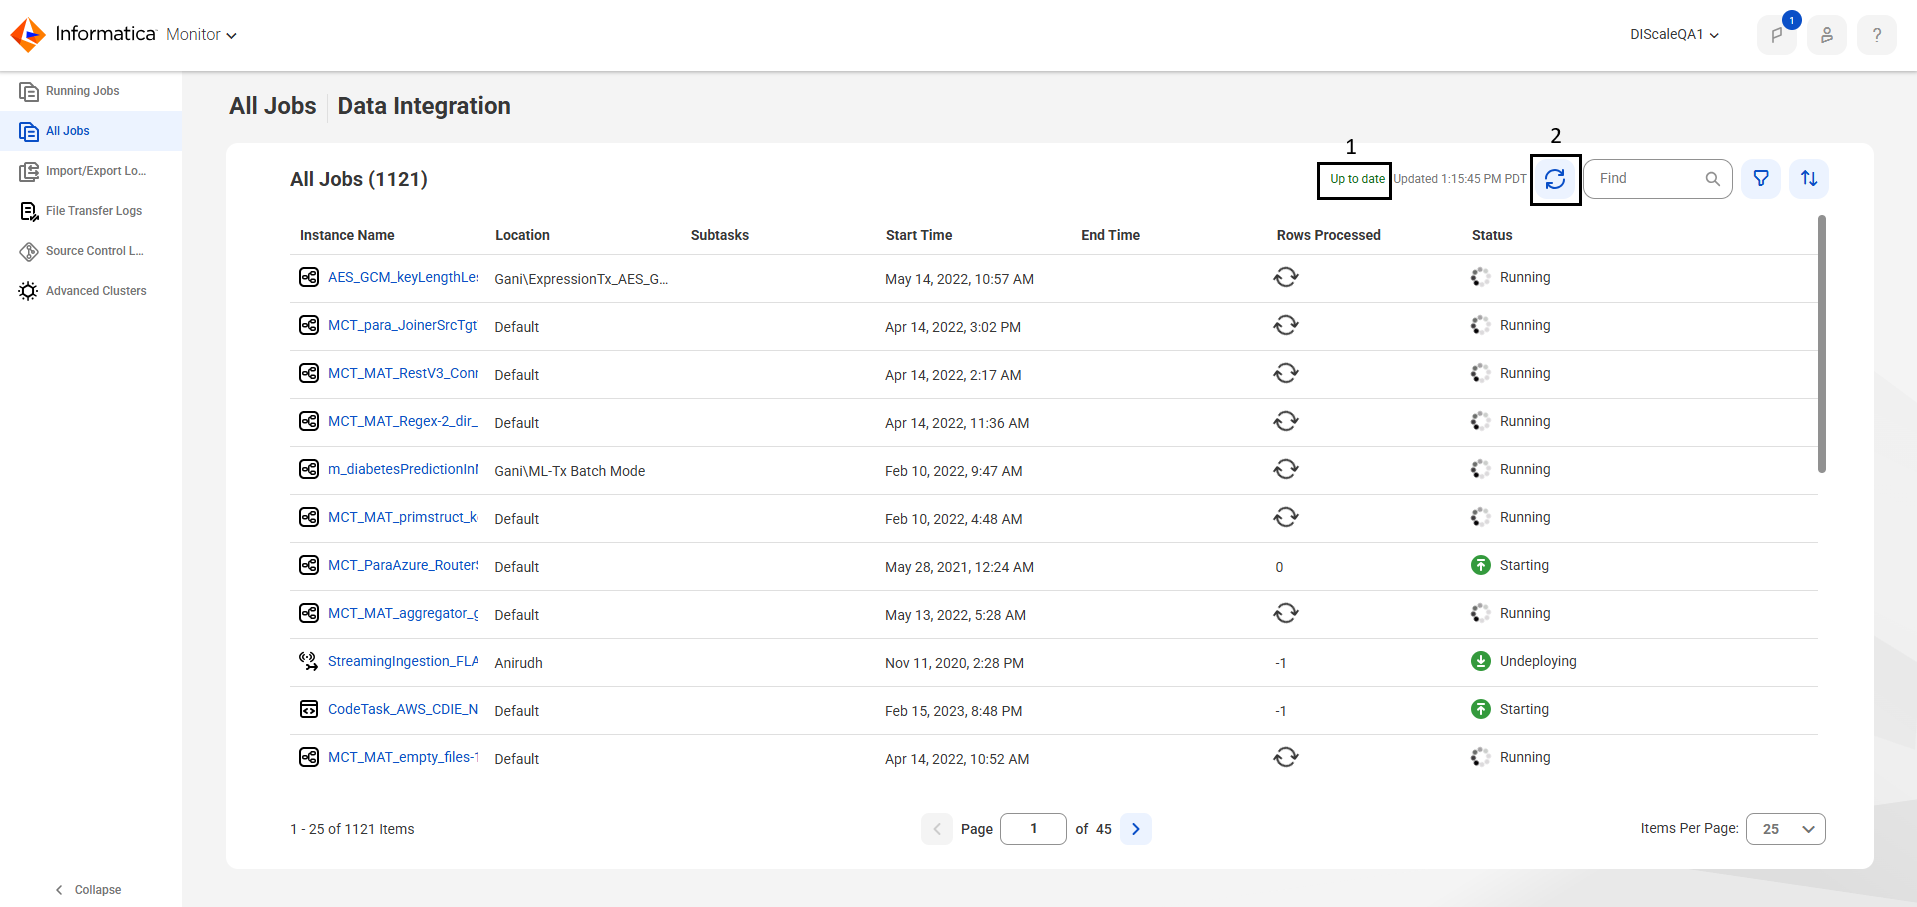The image size is (1917, 907).
Task: Click mapping task icon for MCT_ParaAzure_Router
Action: click(x=309, y=565)
